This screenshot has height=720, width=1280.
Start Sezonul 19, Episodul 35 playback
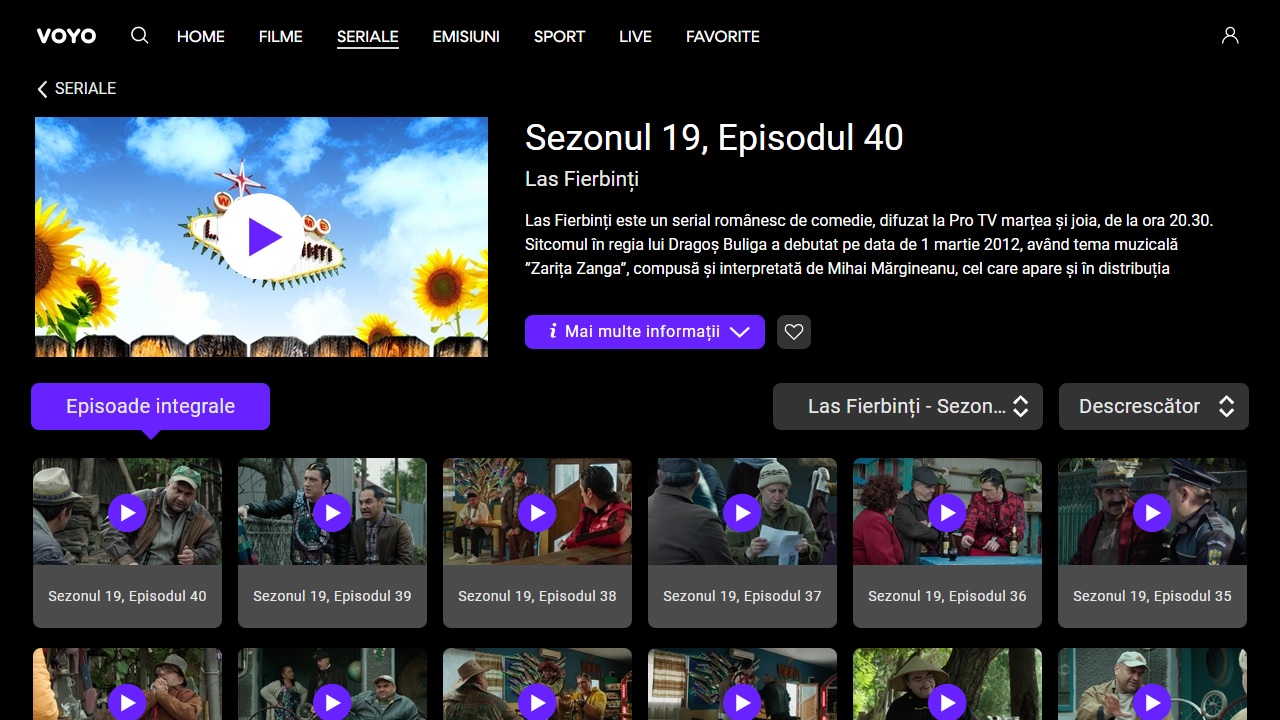(x=1152, y=513)
